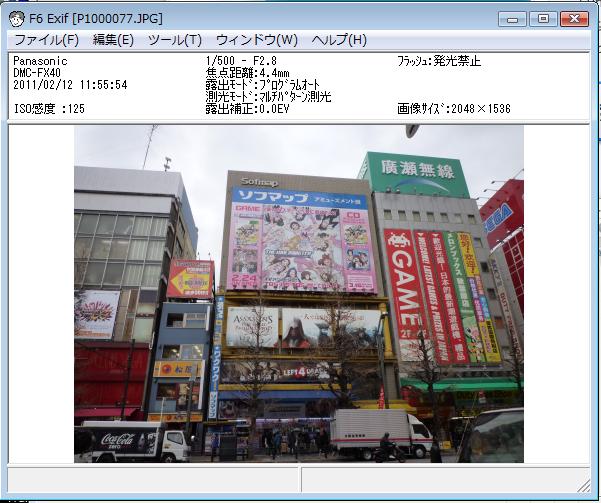Click the ISO感度 :125 value
Screen dimensions: 601x503
(x=49, y=109)
